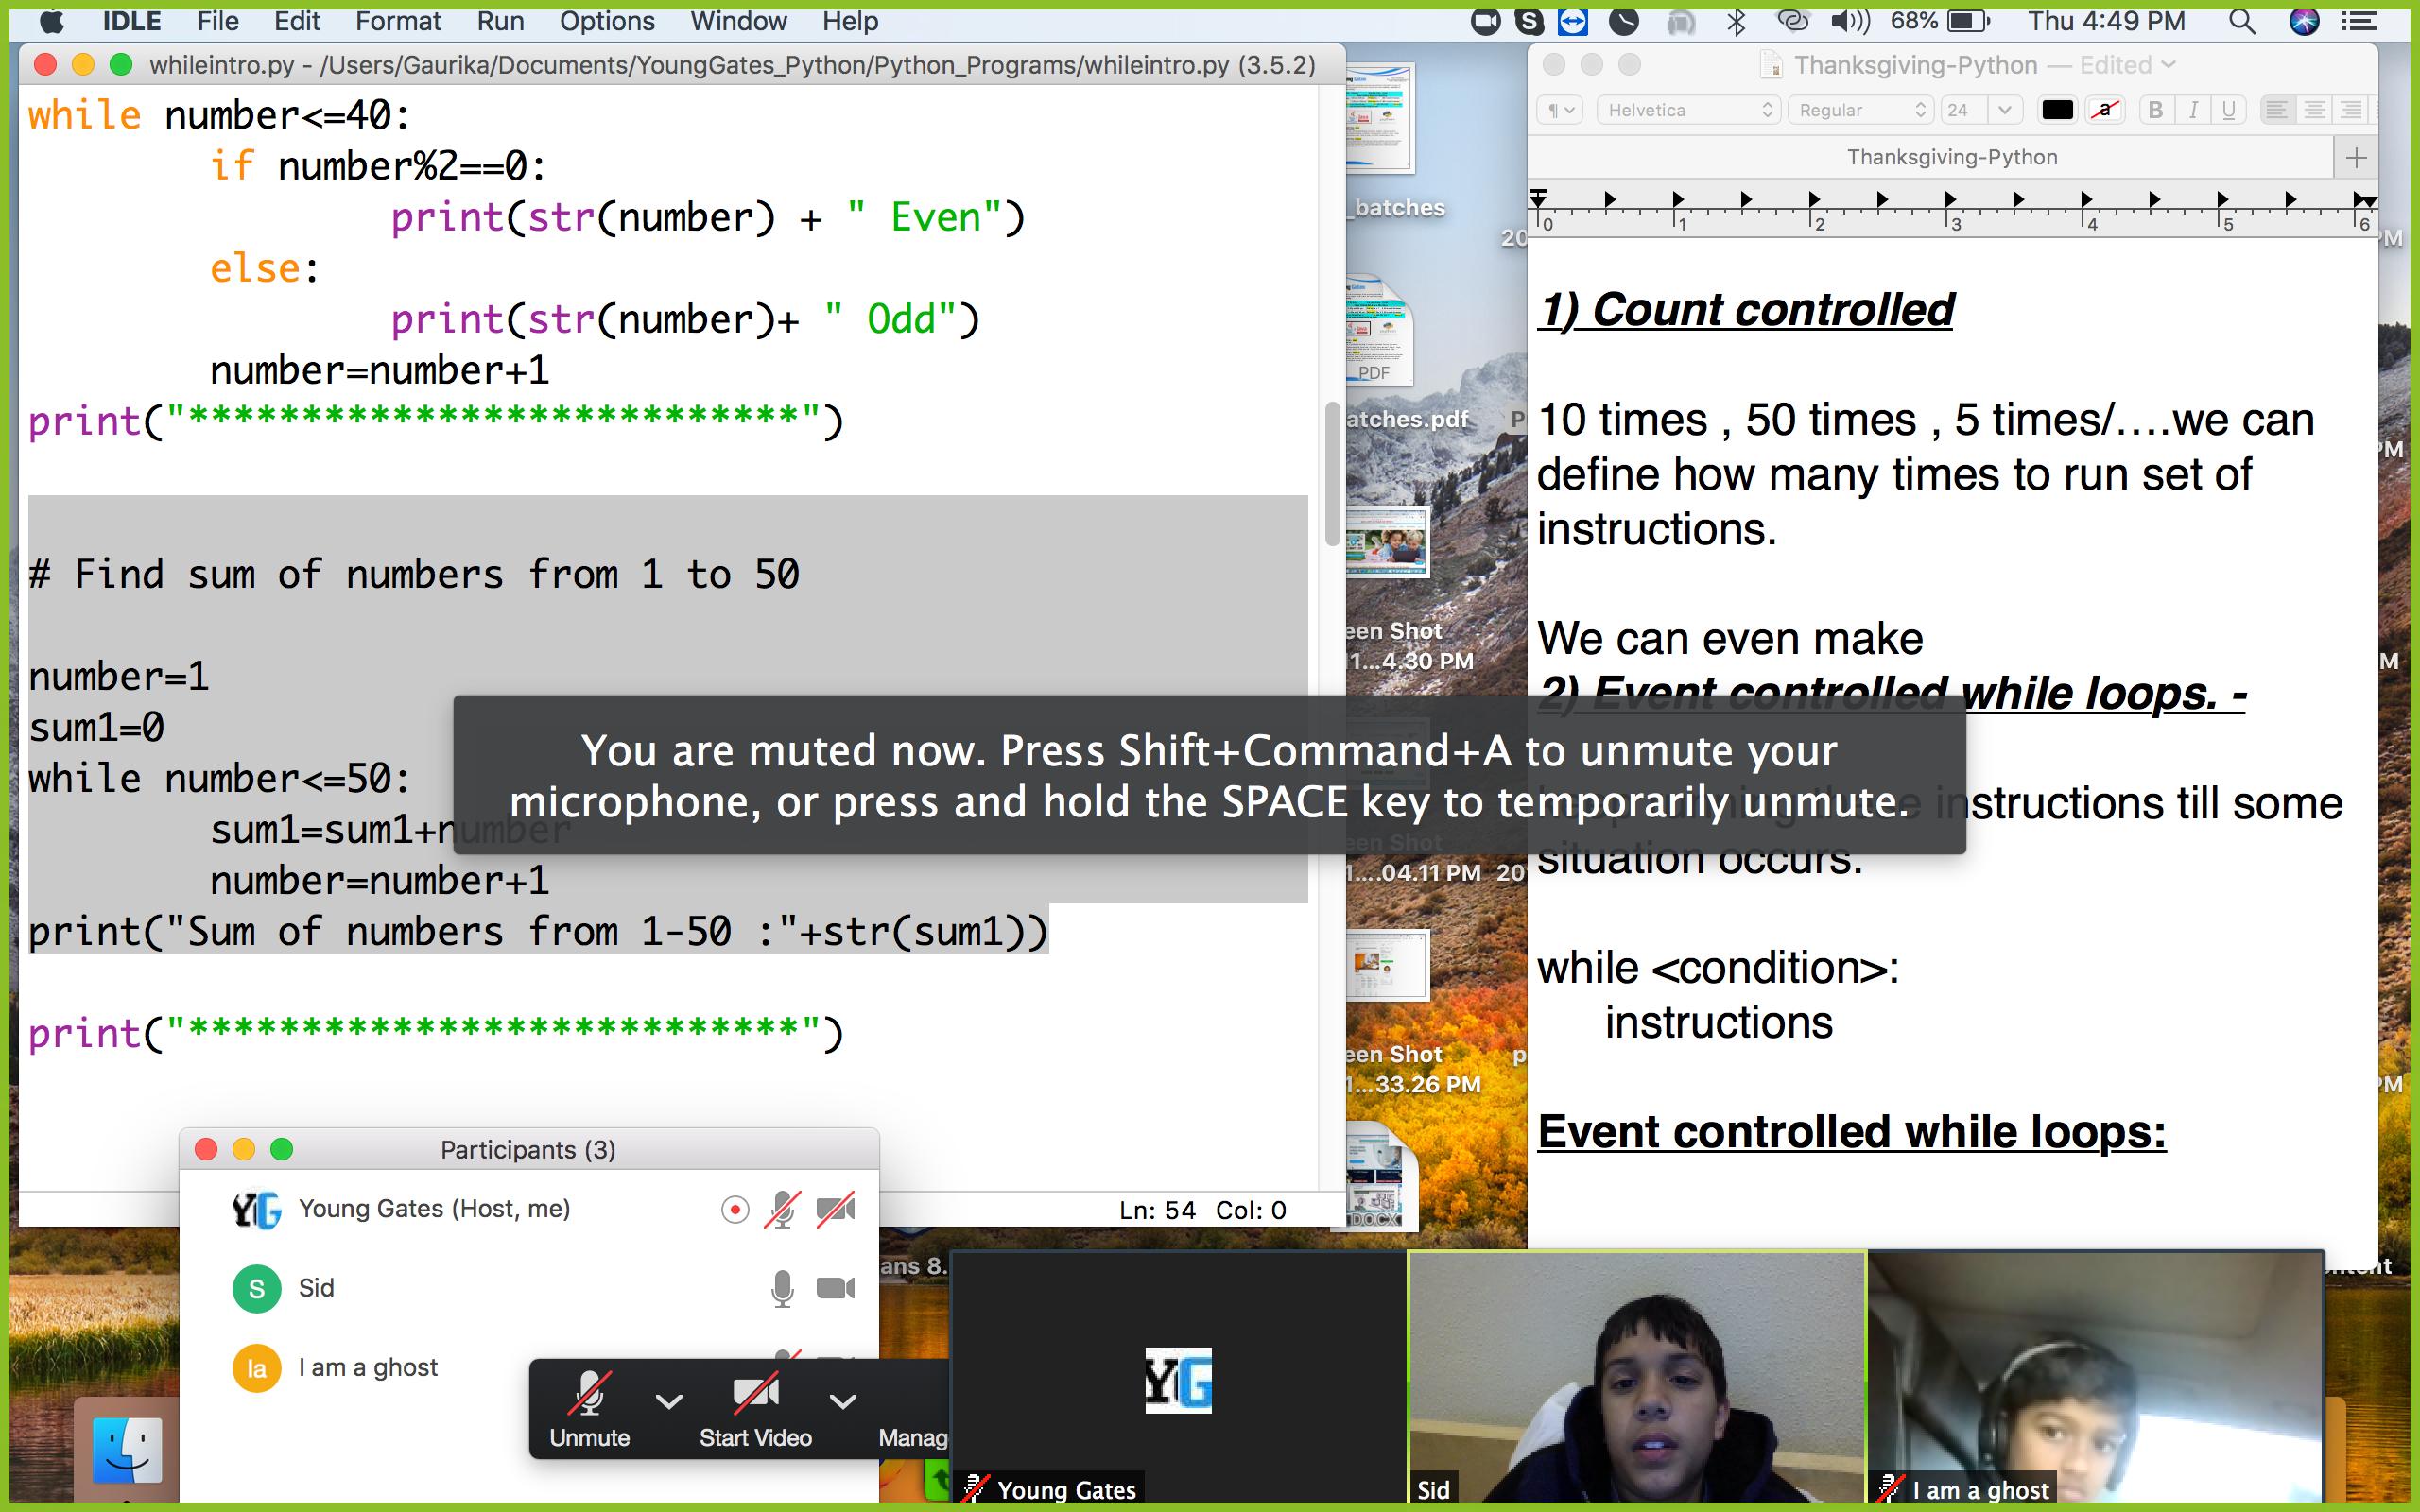Viewport: 2420px width, 1512px height.
Task: Open the Edit menu
Action: [297, 21]
